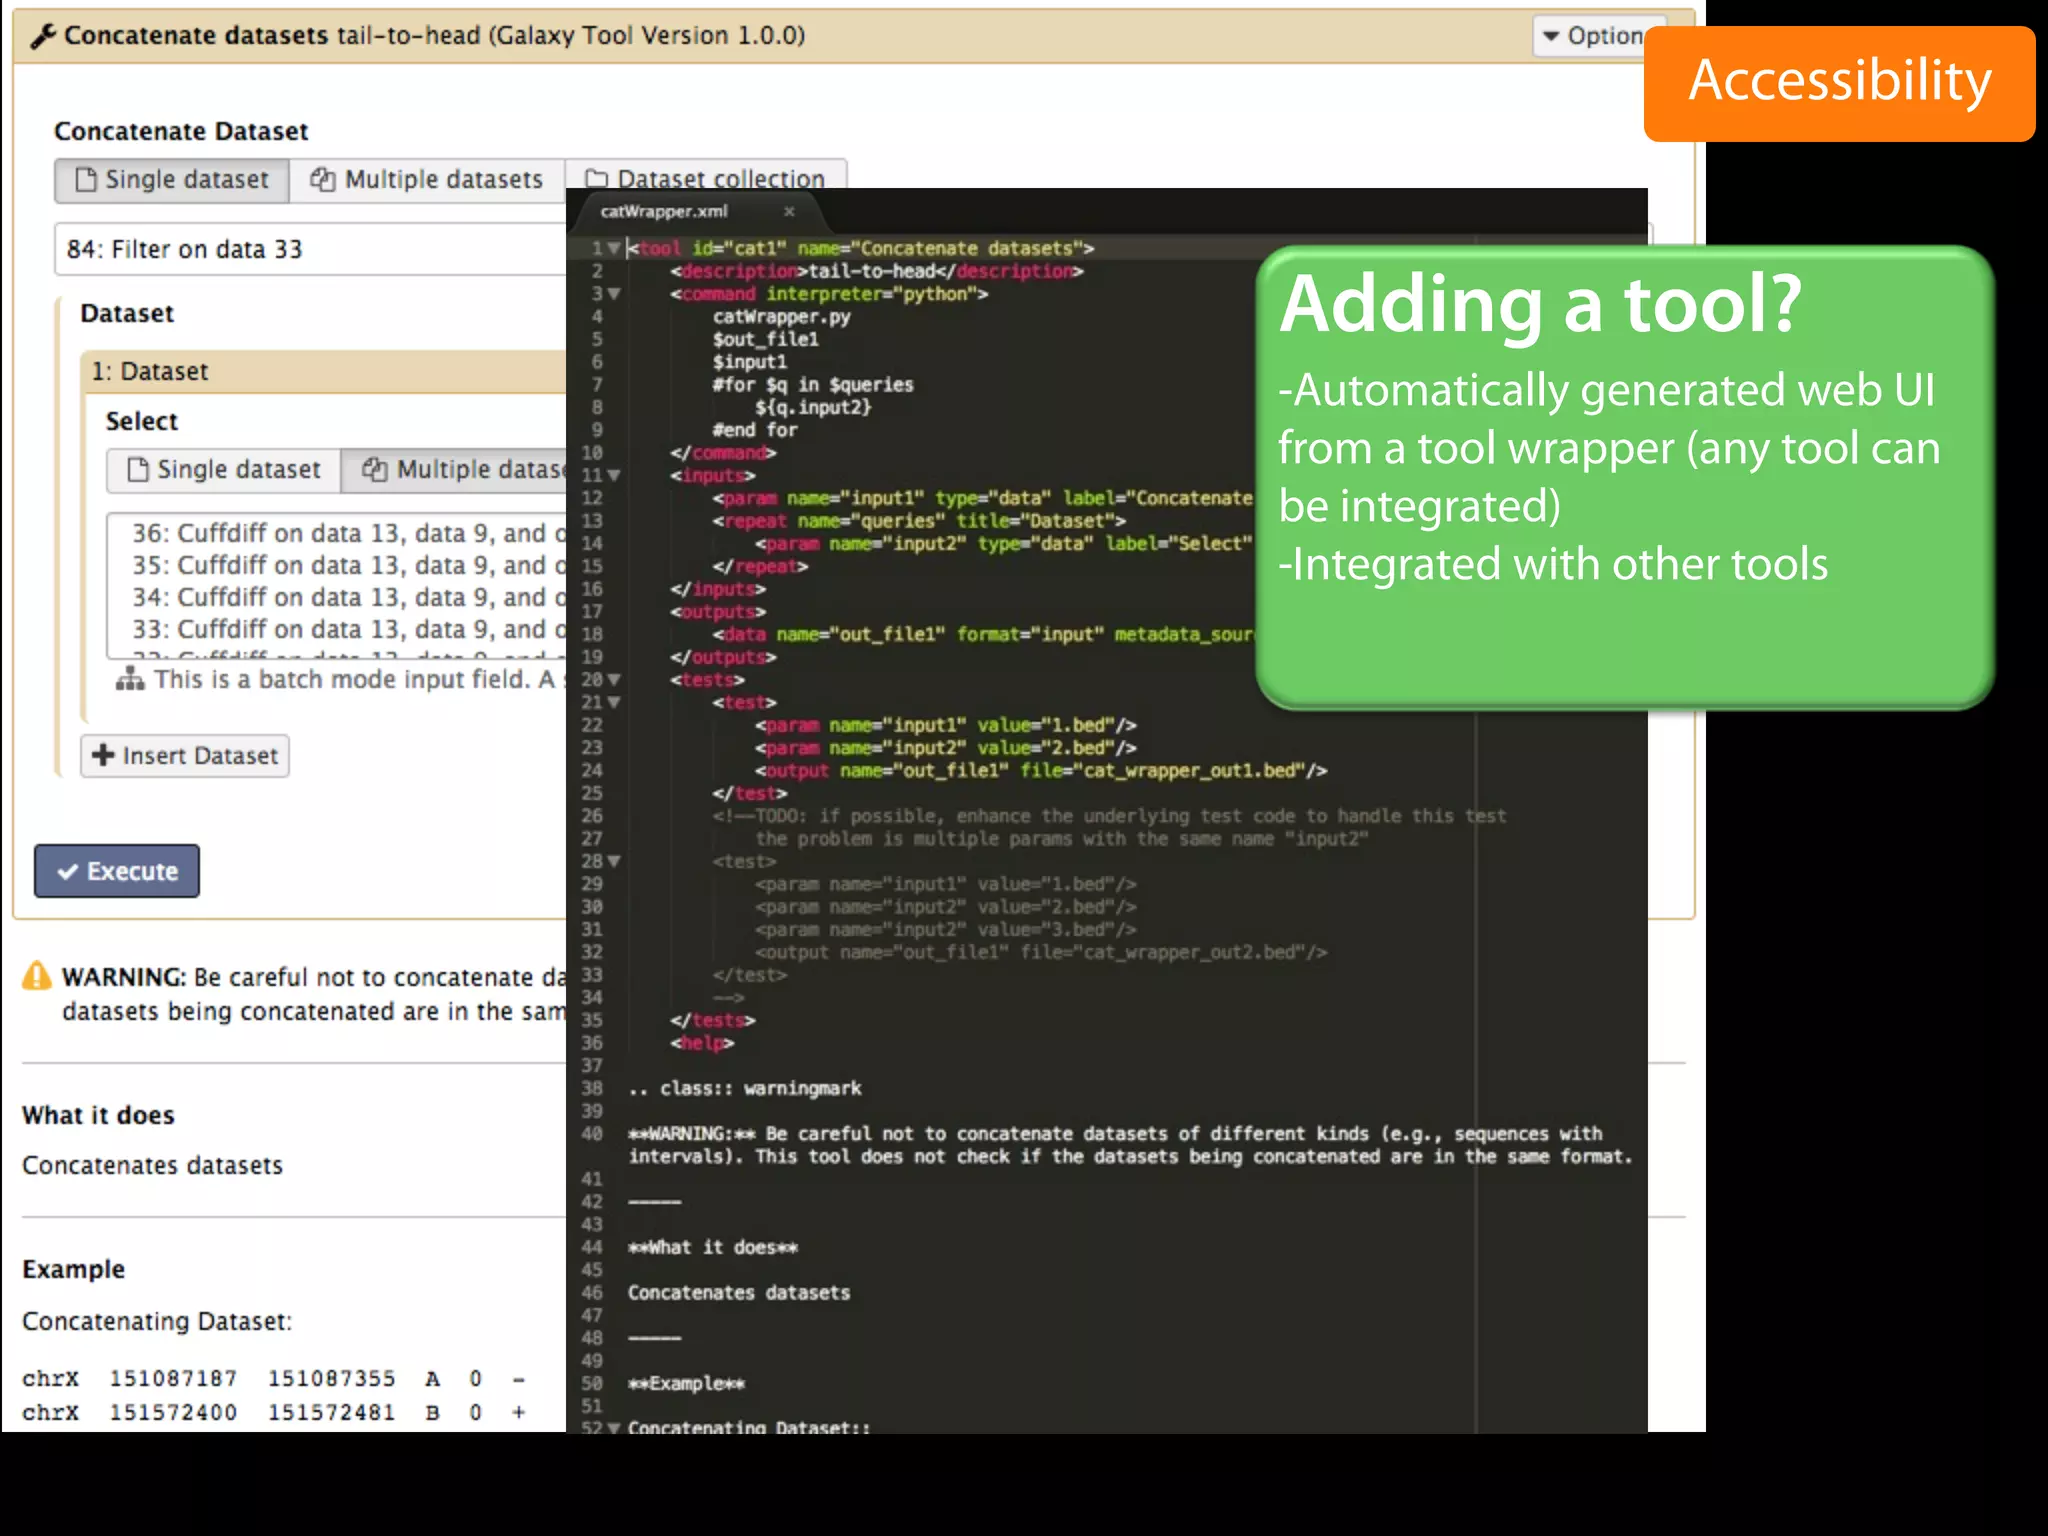Viewport: 2048px width, 1536px height.
Task: Click '$input1' on line 6
Action: pyautogui.click(x=750, y=362)
